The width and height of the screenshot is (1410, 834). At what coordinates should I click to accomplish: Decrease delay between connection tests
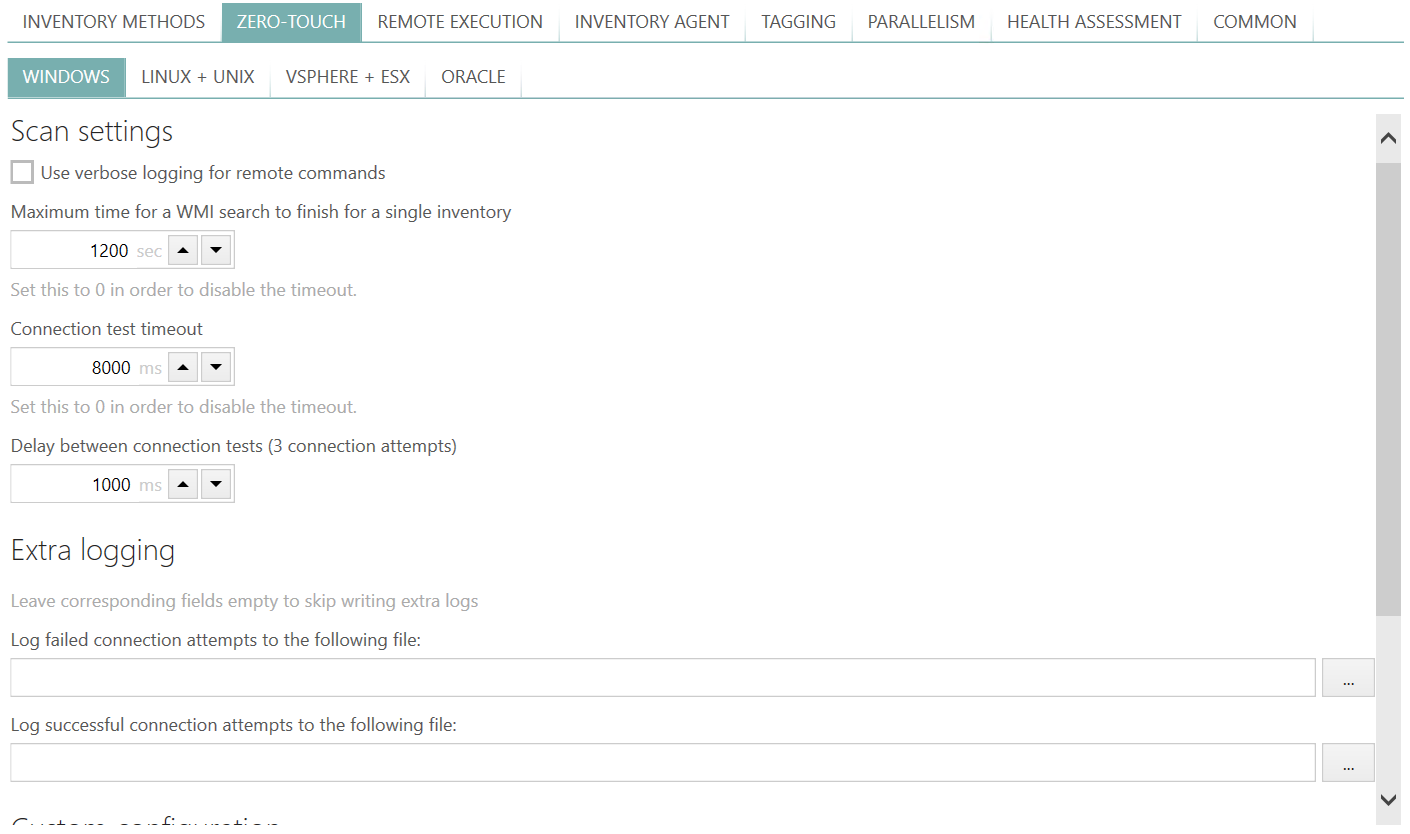216,485
